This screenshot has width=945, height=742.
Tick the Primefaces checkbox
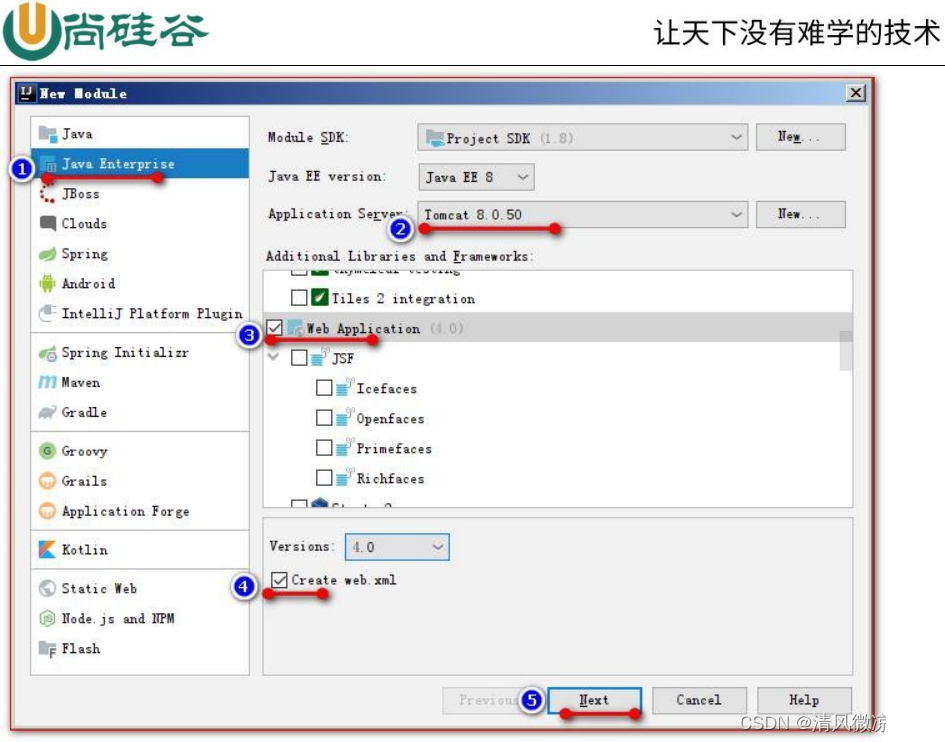[324, 448]
